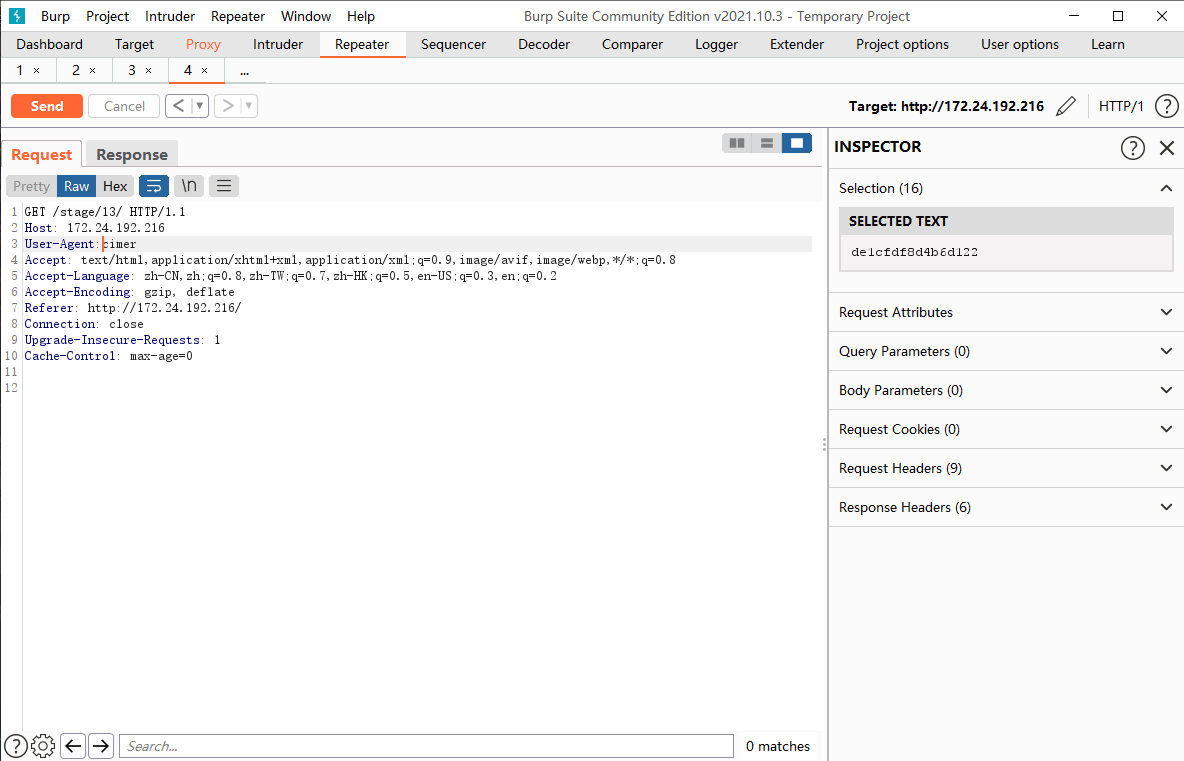The image size is (1184, 761).
Task: Click the panel divider drag handle
Action: [x=824, y=445]
